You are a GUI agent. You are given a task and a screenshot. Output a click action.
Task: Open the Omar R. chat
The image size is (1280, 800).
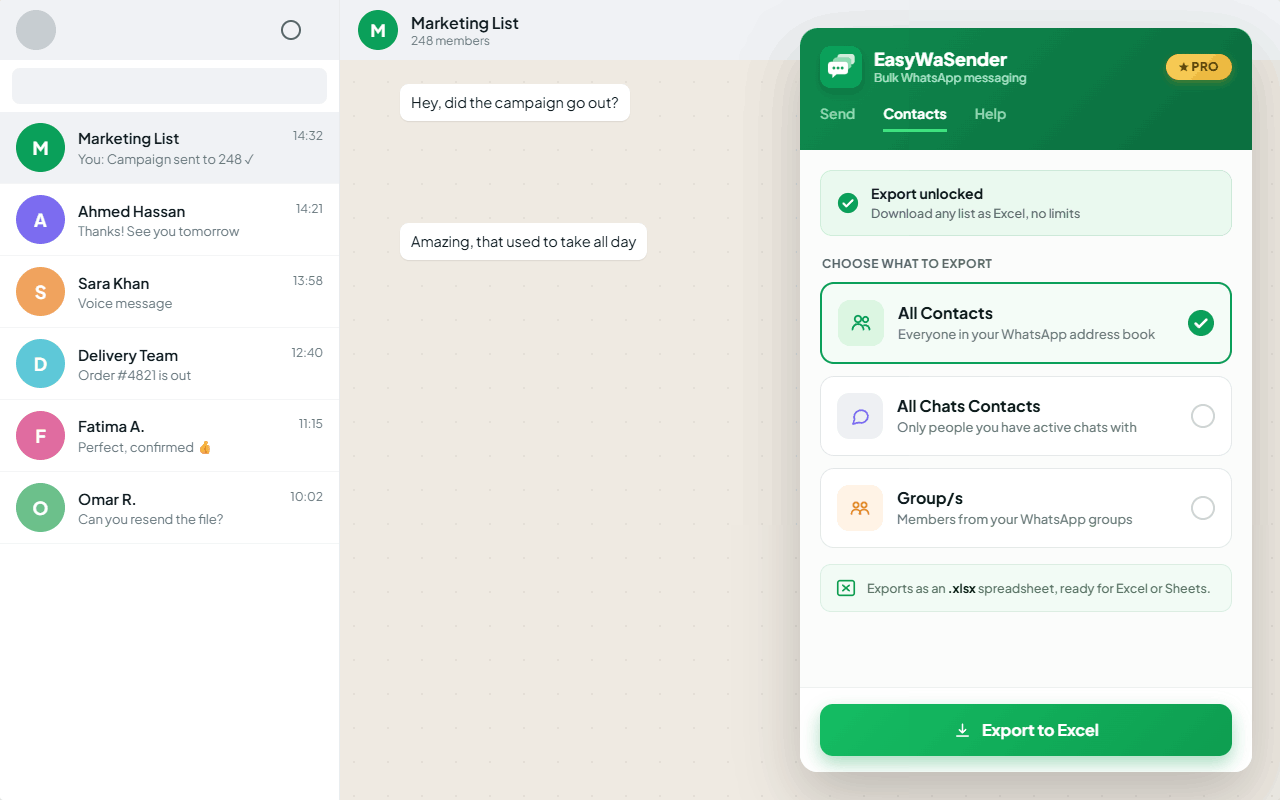click(169, 508)
